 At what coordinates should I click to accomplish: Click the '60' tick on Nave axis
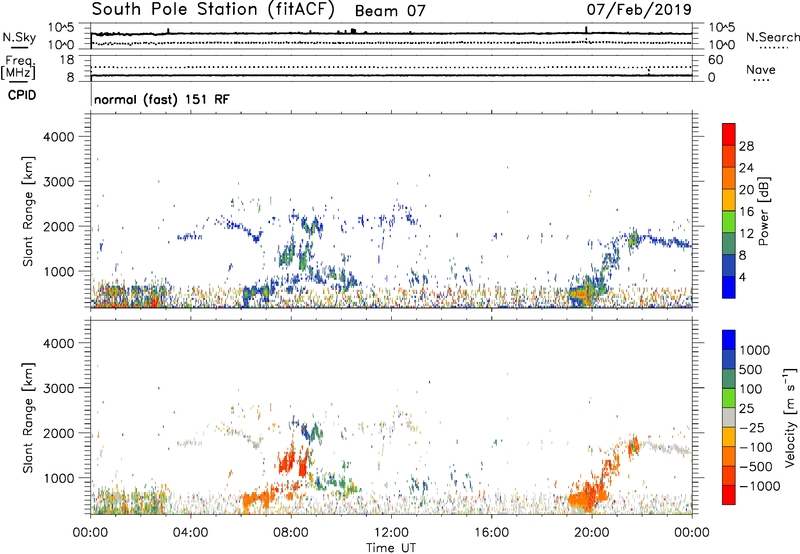pyautogui.click(x=716, y=60)
